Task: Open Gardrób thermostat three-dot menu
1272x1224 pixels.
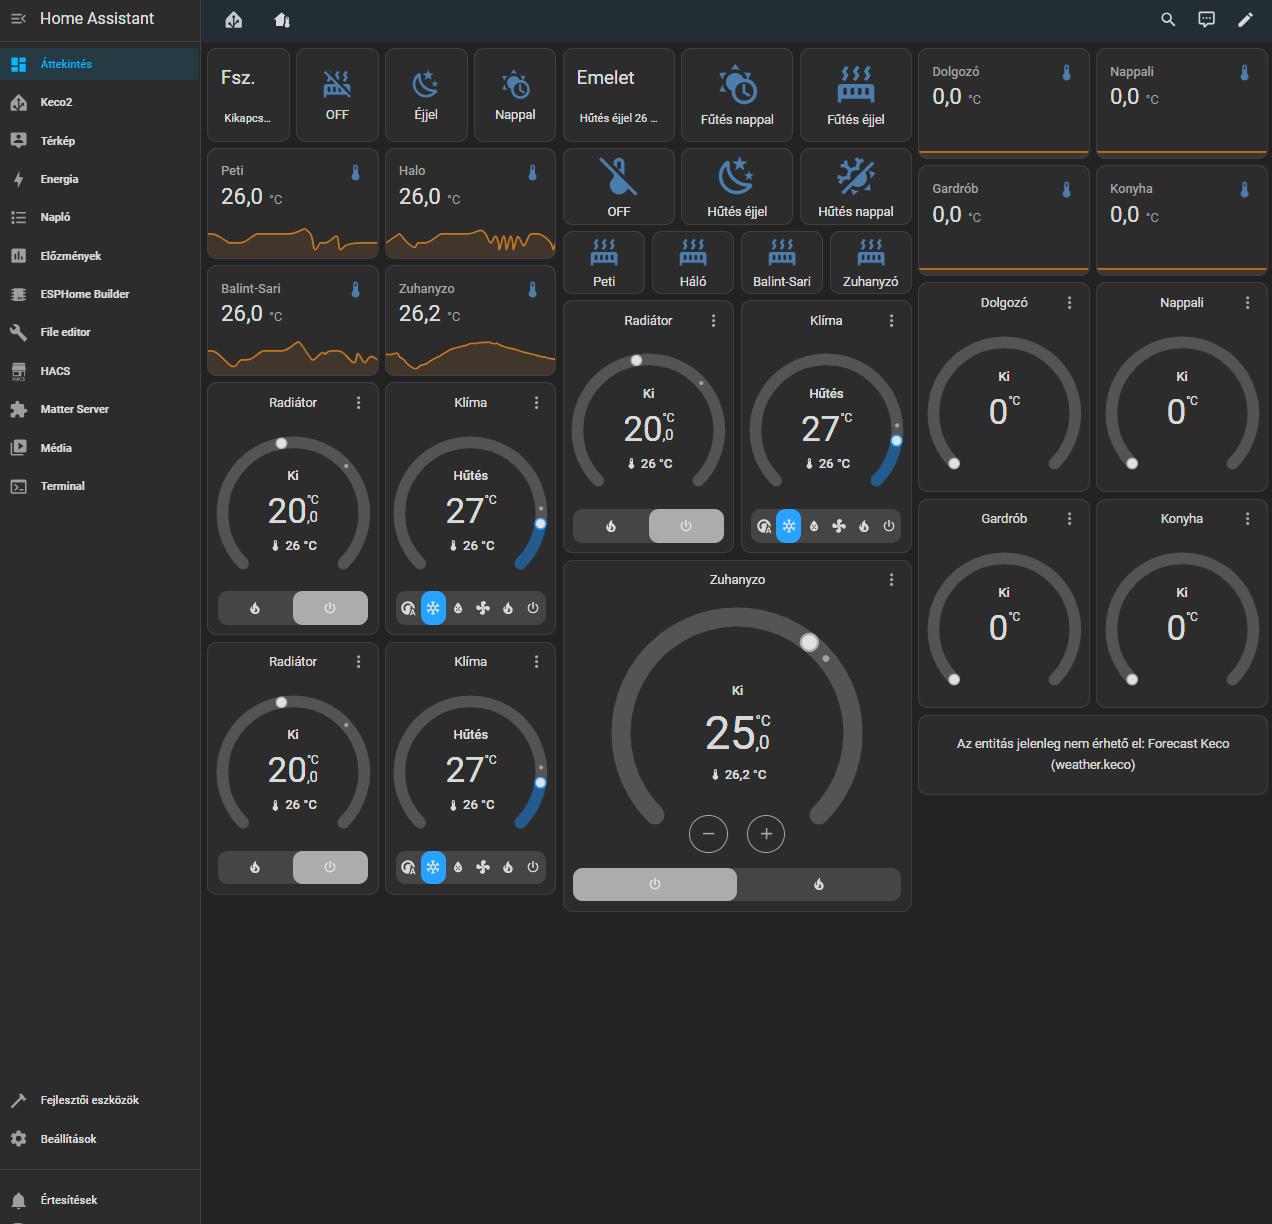Action: 1070,519
